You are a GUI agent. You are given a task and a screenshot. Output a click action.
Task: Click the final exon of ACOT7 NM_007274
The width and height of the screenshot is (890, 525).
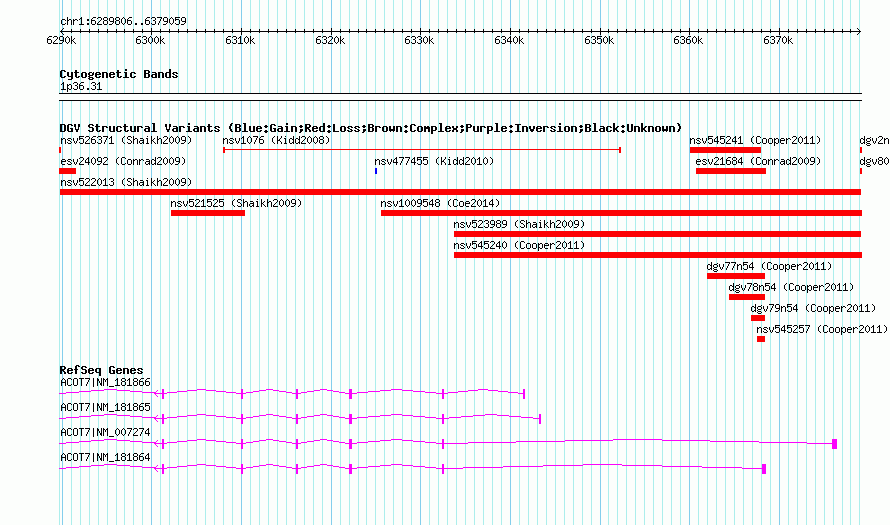[x=834, y=444]
